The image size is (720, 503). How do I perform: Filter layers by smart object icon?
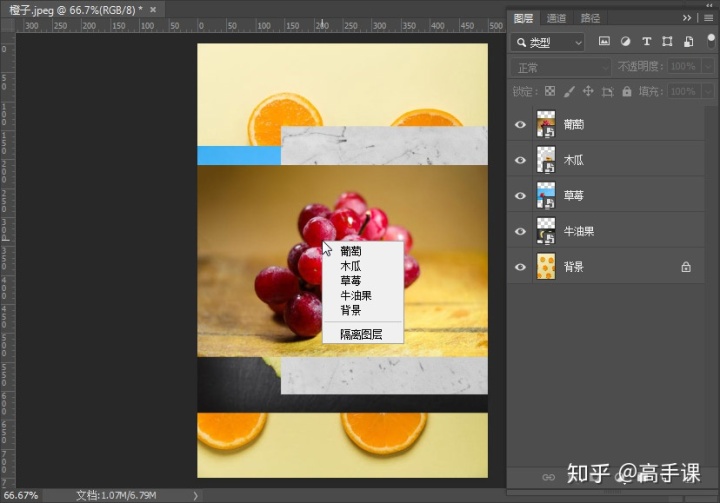(688, 41)
